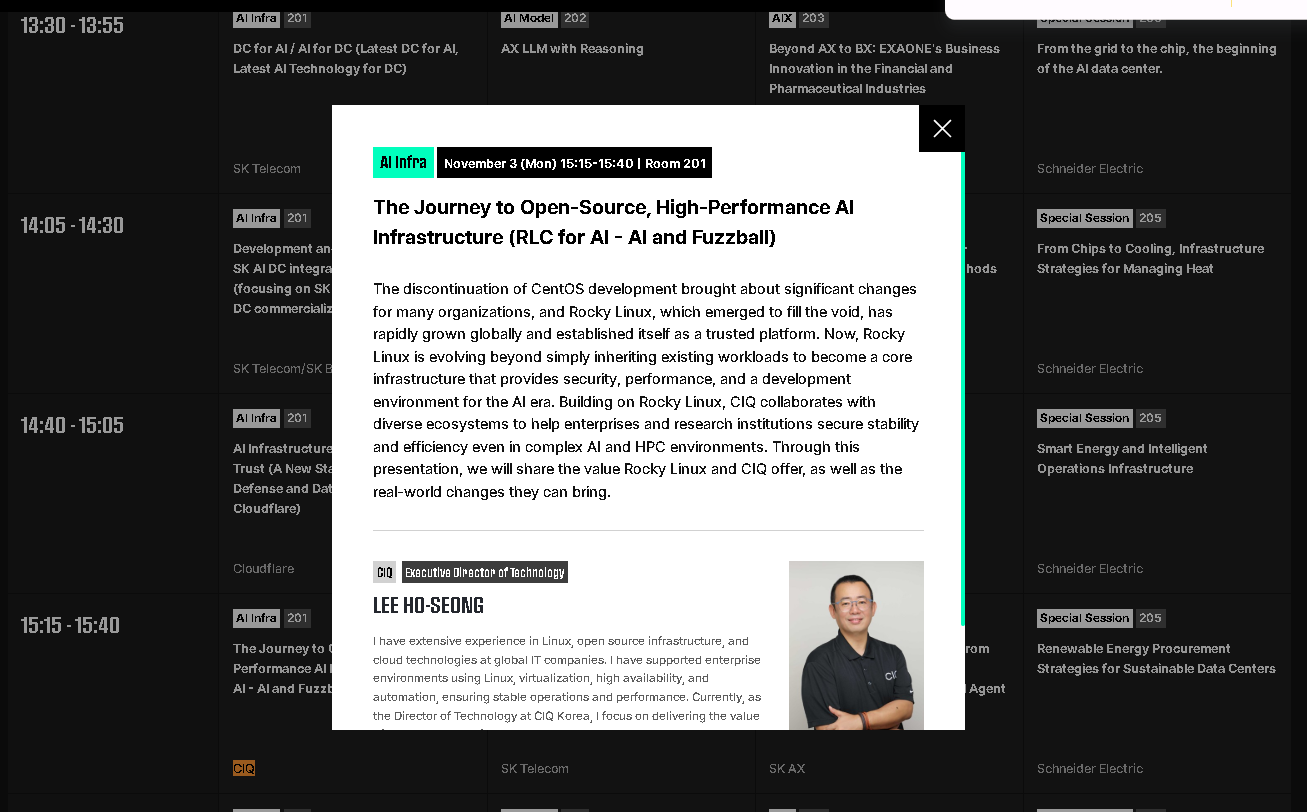Click the green scrollbar on the popup
The height and width of the screenshot is (812, 1307).
point(962,388)
